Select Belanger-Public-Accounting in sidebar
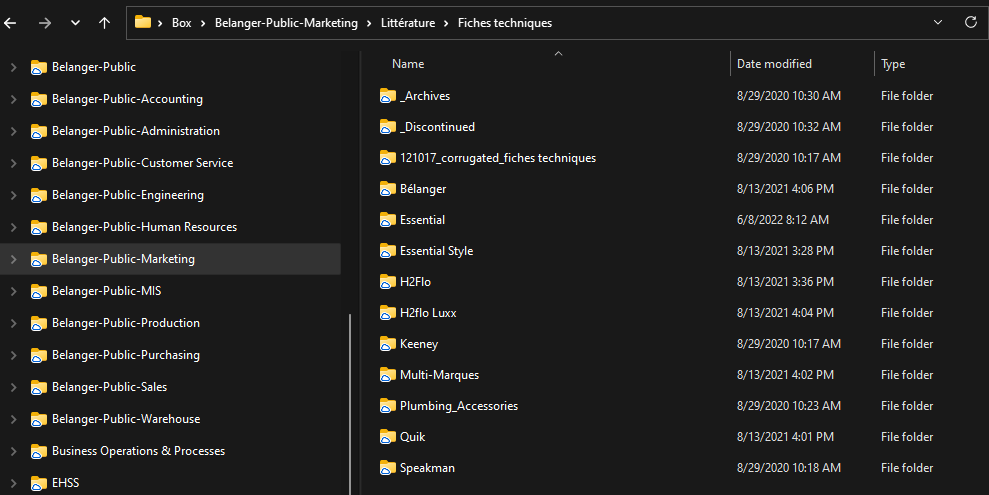This screenshot has width=989, height=495. [127, 99]
